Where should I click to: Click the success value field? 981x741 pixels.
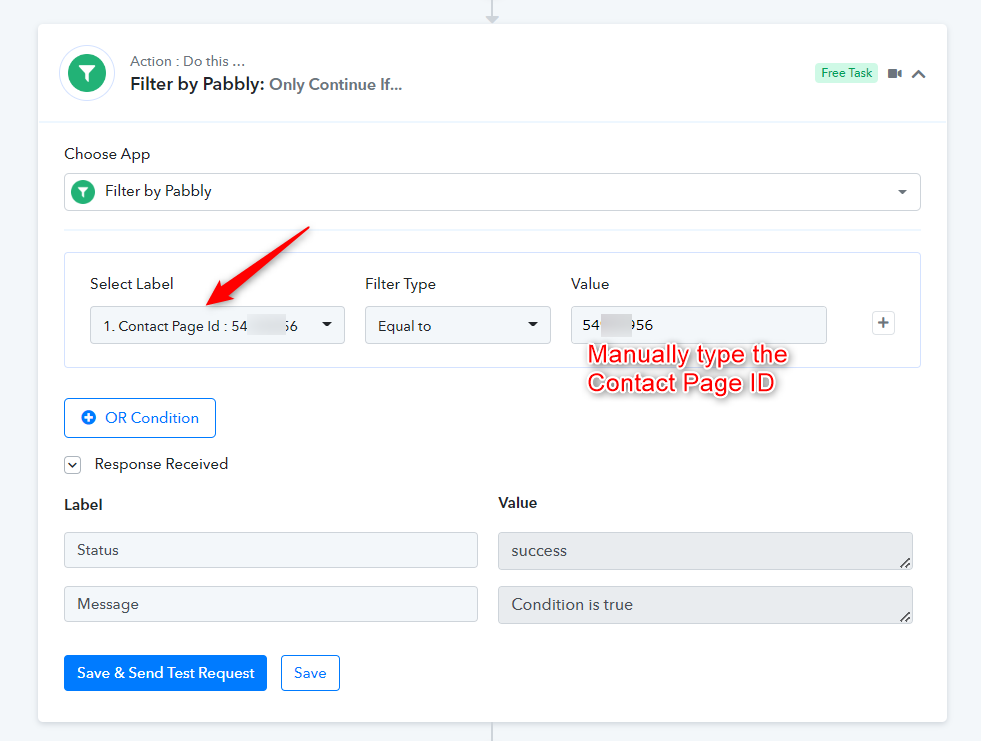pos(705,551)
